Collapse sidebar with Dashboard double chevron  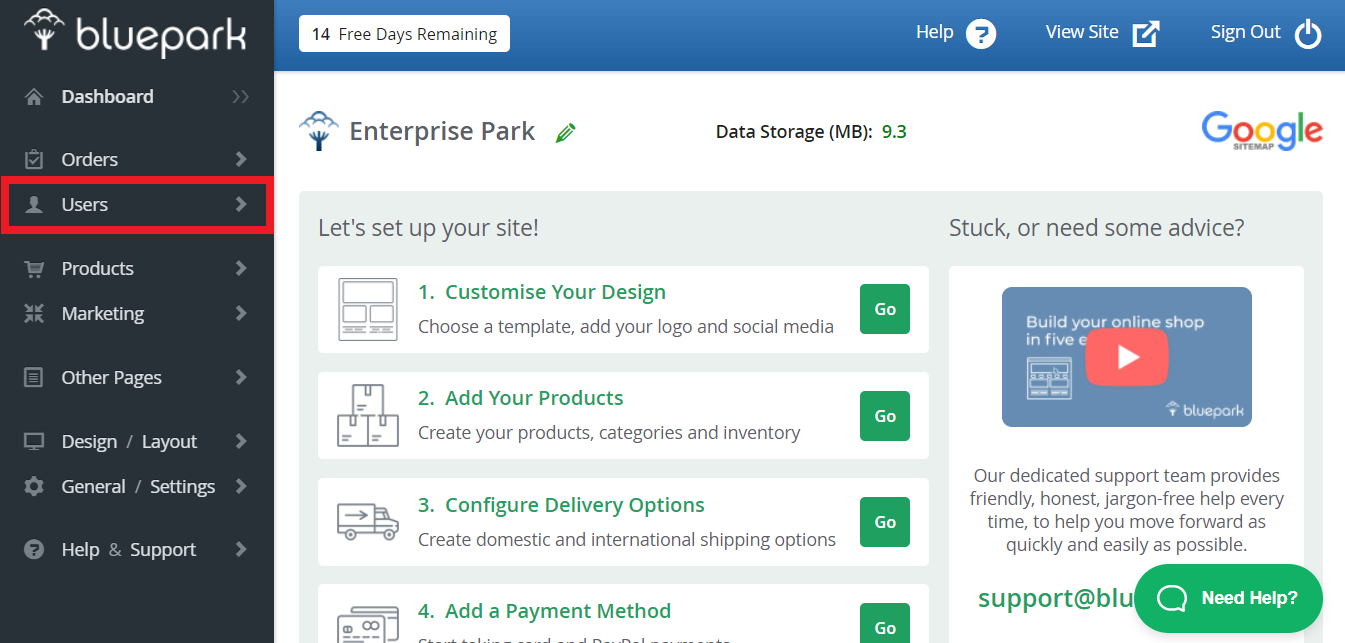coord(240,97)
